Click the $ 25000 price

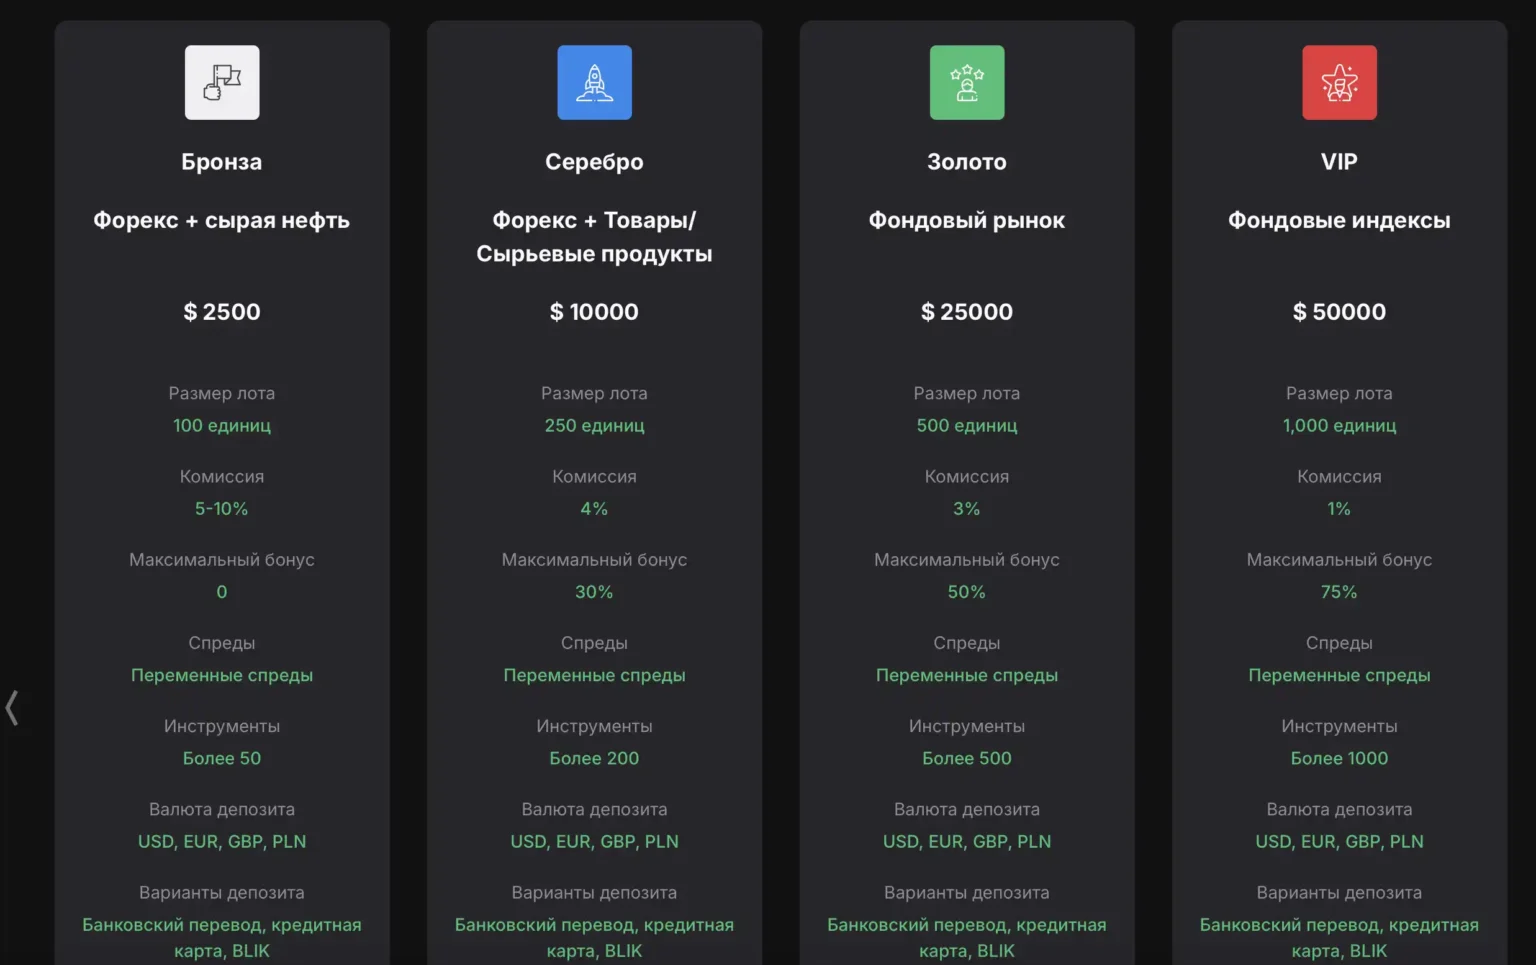(x=967, y=312)
